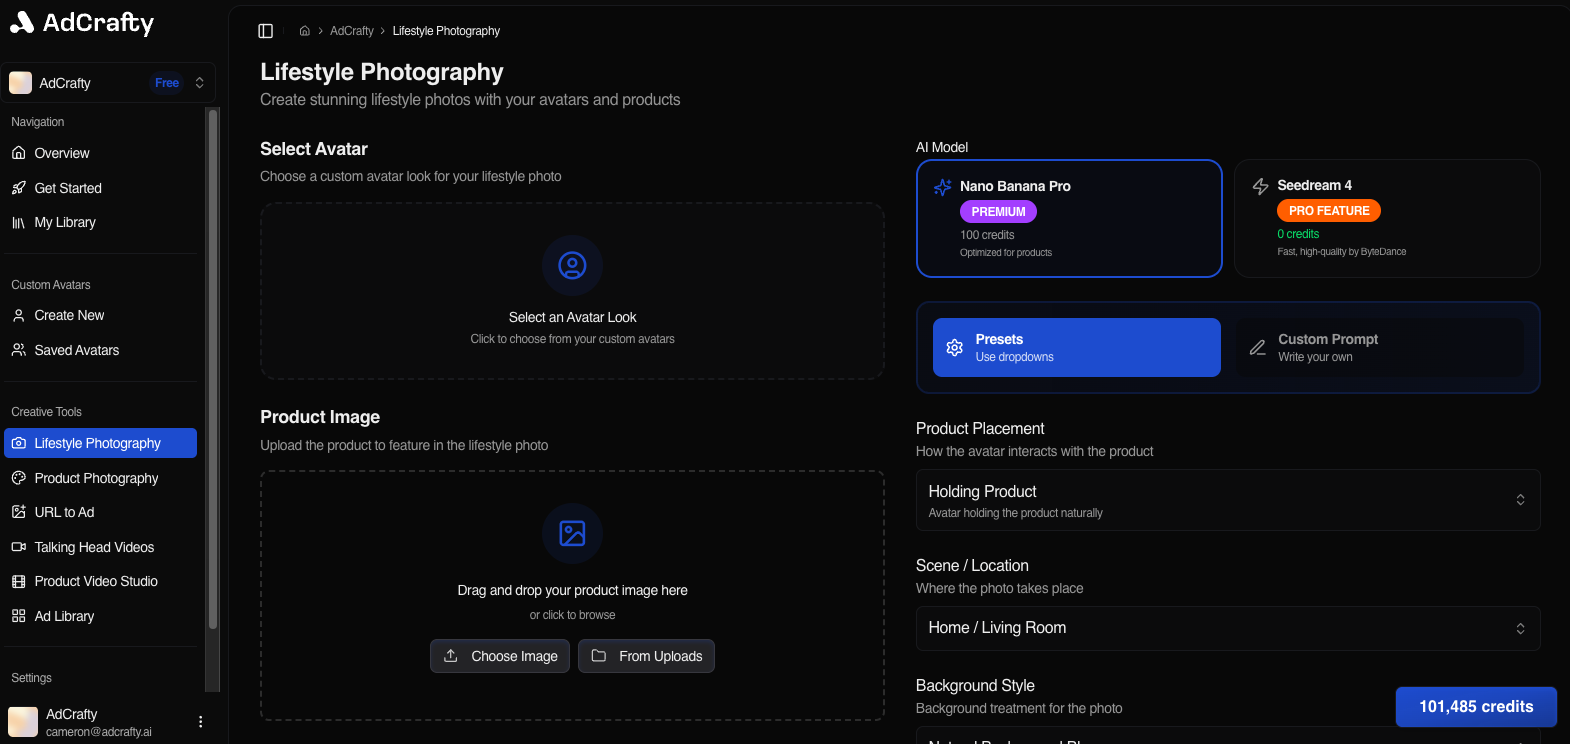The width and height of the screenshot is (1570, 744).
Task: Select the Nano Banana Pro model card
Action: 1069,218
